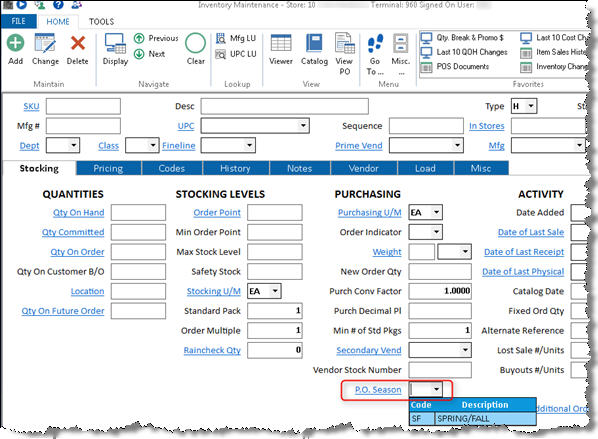Image resolution: width=598 pixels, height=439 pixels.
Task: Open the Catalog book icon
Action: click(314, 43)
